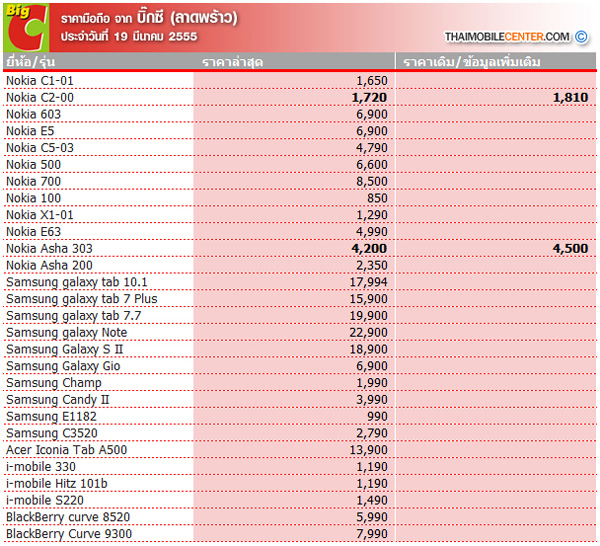Click the Big C logo

point(26,28)
